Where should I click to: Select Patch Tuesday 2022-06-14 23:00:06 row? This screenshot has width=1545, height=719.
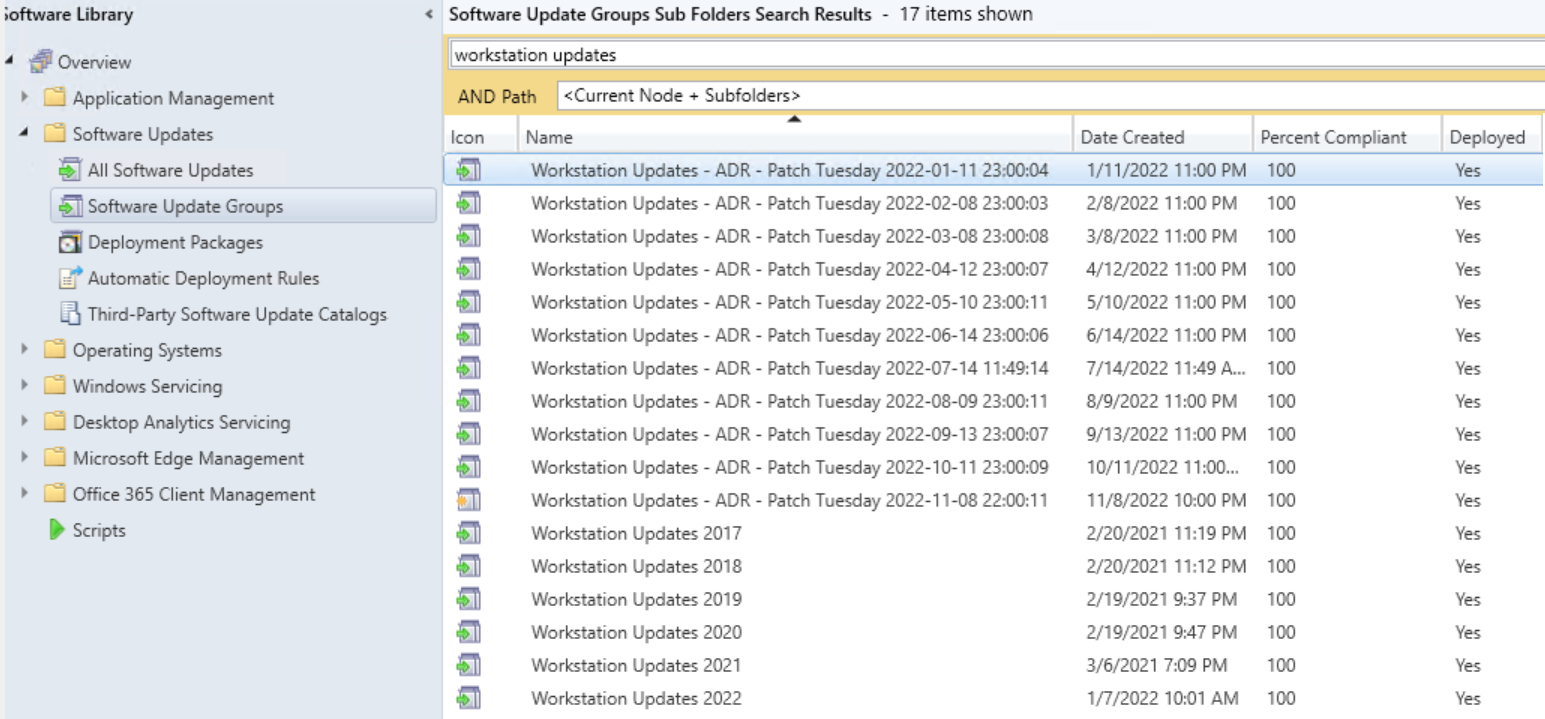(x=994, y=335)
